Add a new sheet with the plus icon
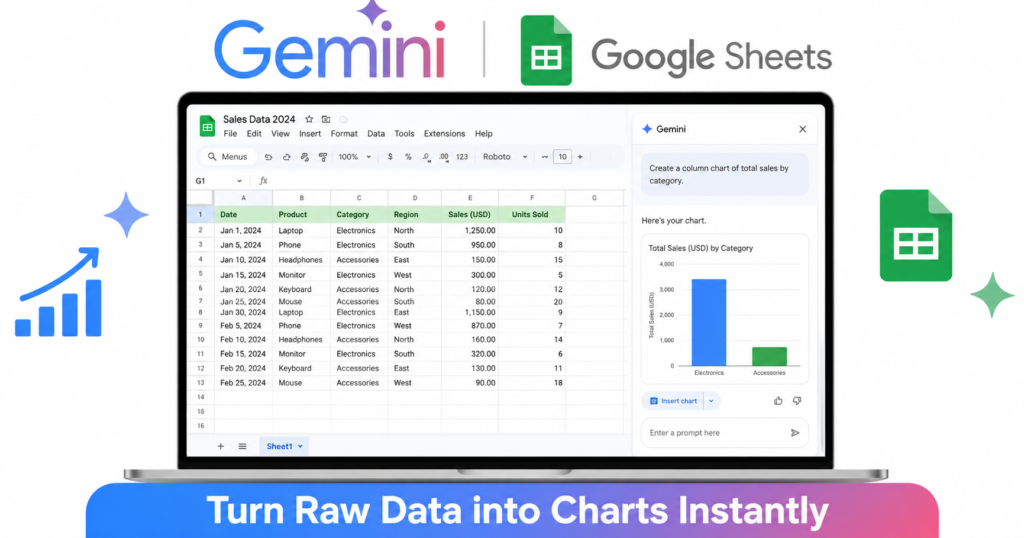The image size is (1024, 538). [221, 447]
